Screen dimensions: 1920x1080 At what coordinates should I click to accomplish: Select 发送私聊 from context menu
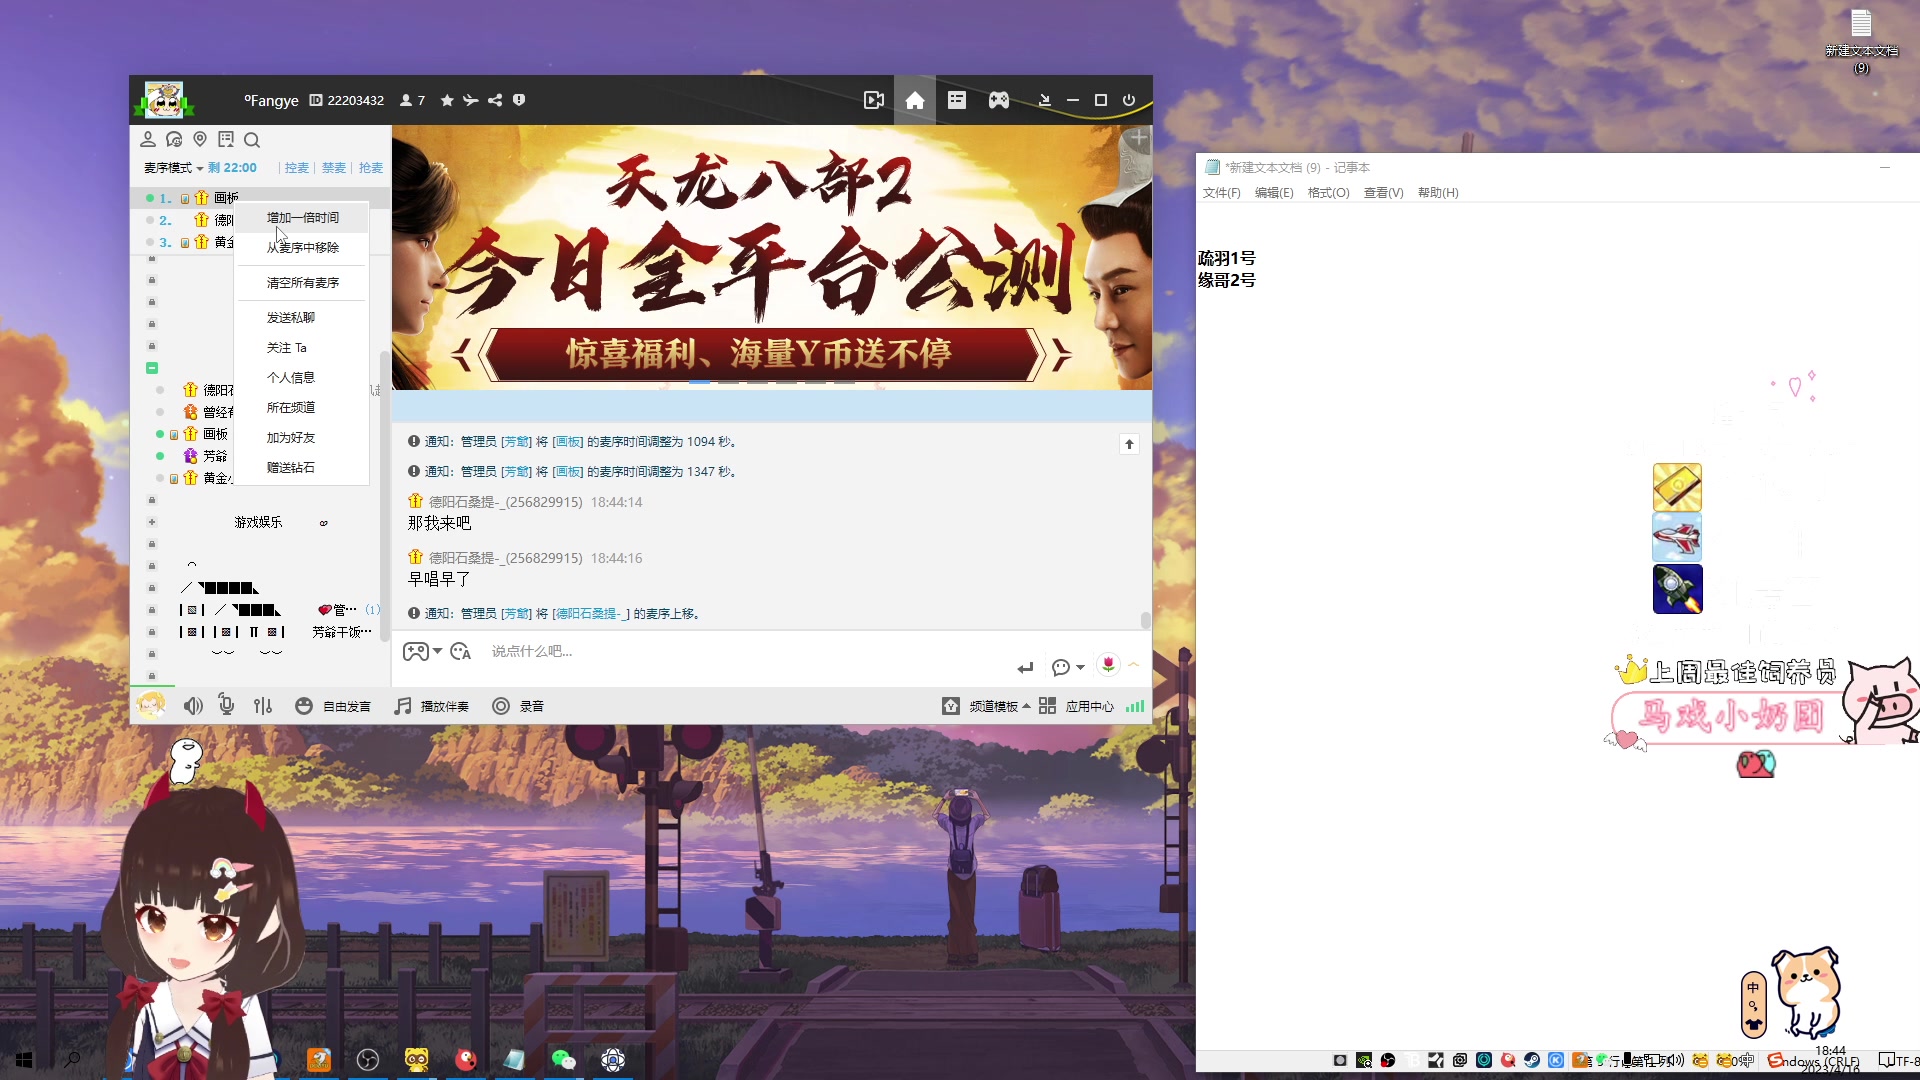[x=290, y=317]
